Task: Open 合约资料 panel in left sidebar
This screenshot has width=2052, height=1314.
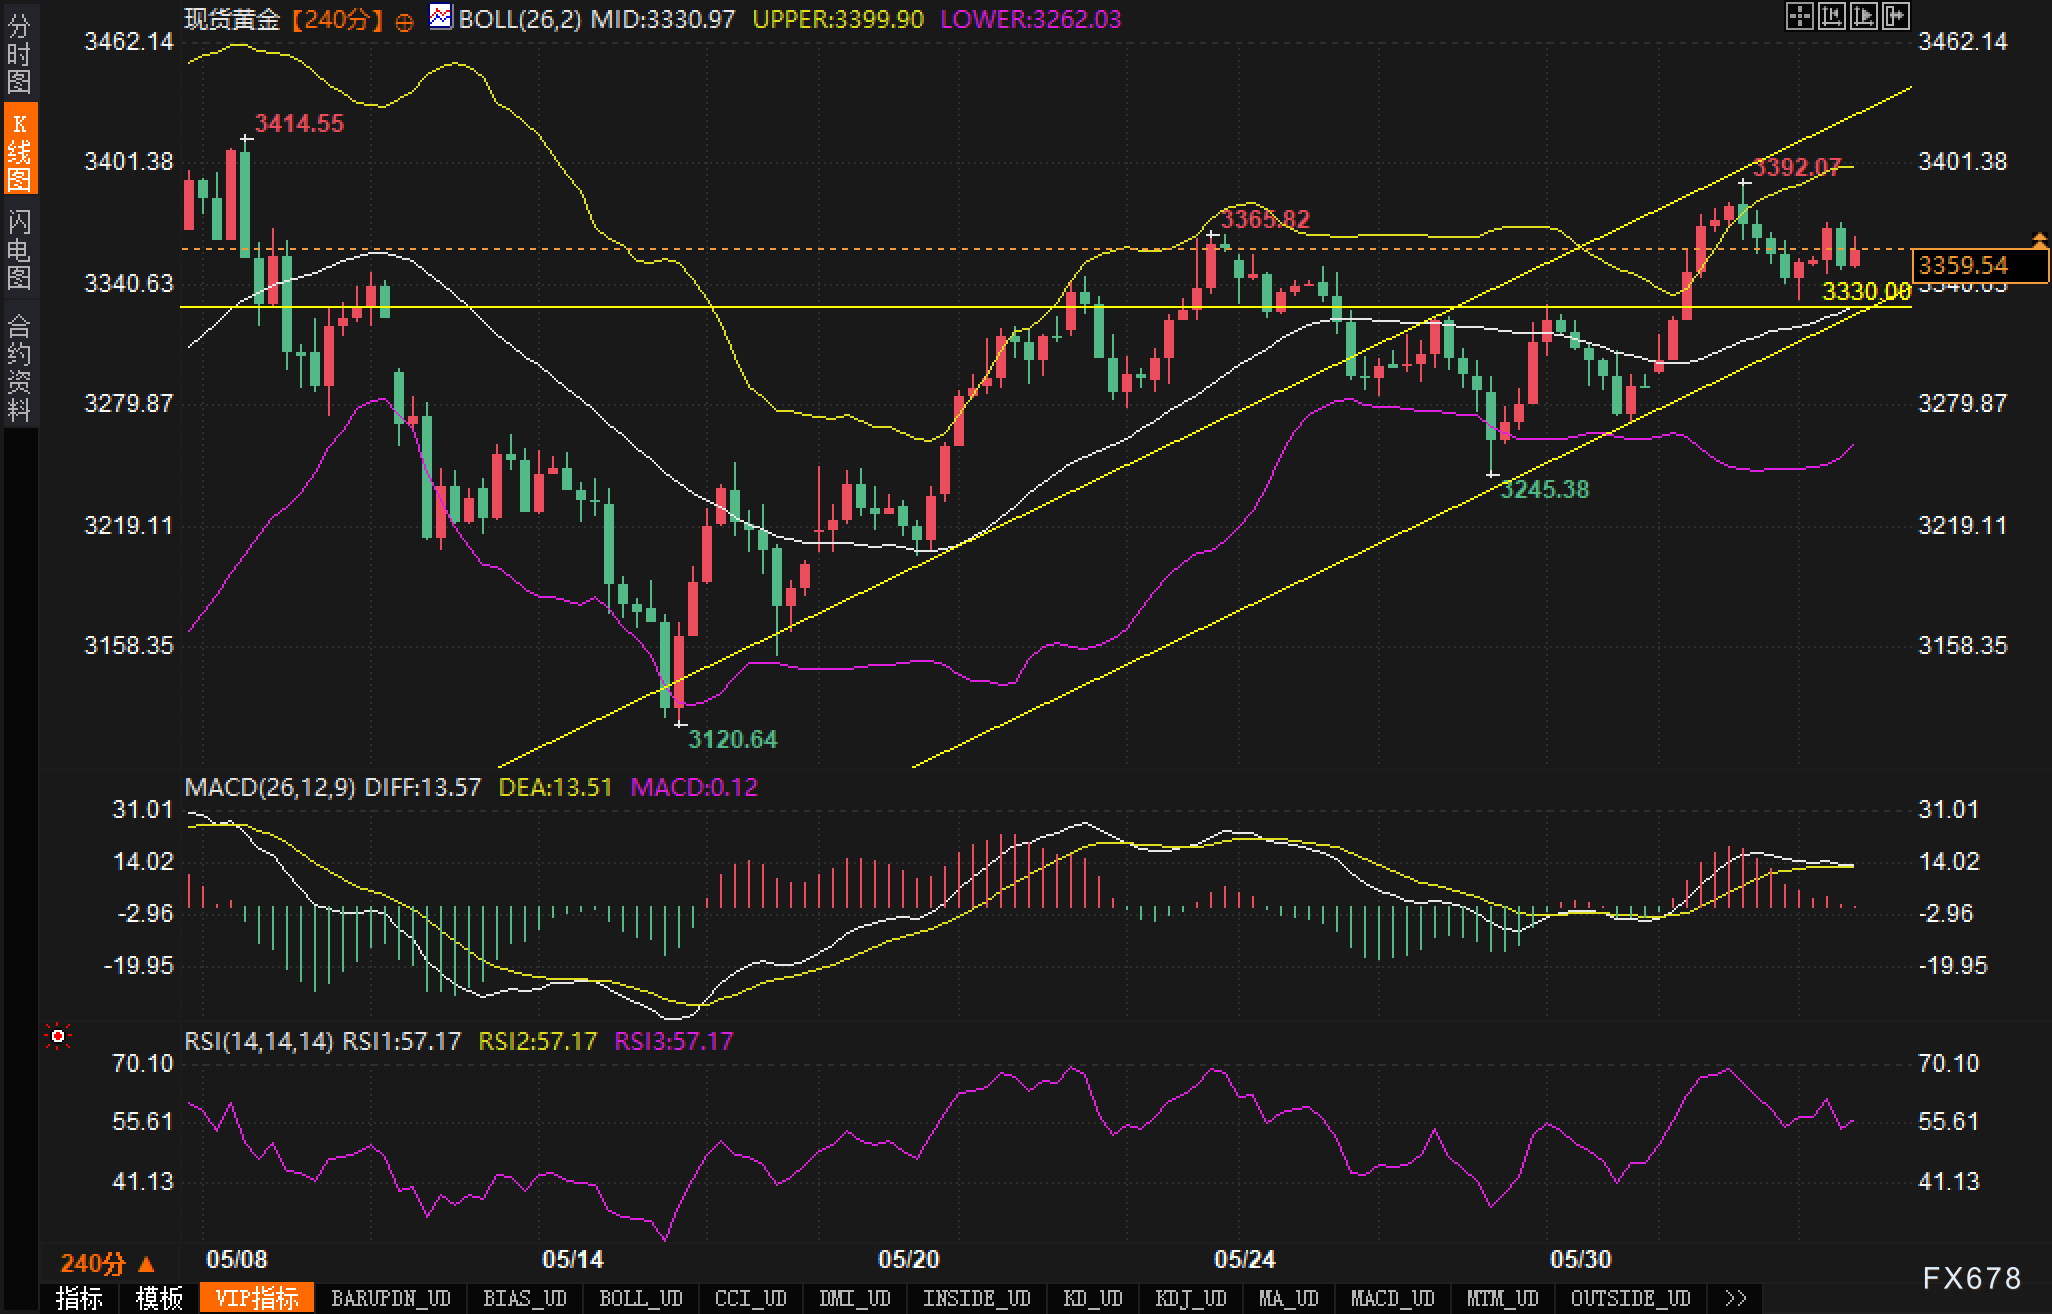Action: 19,367
